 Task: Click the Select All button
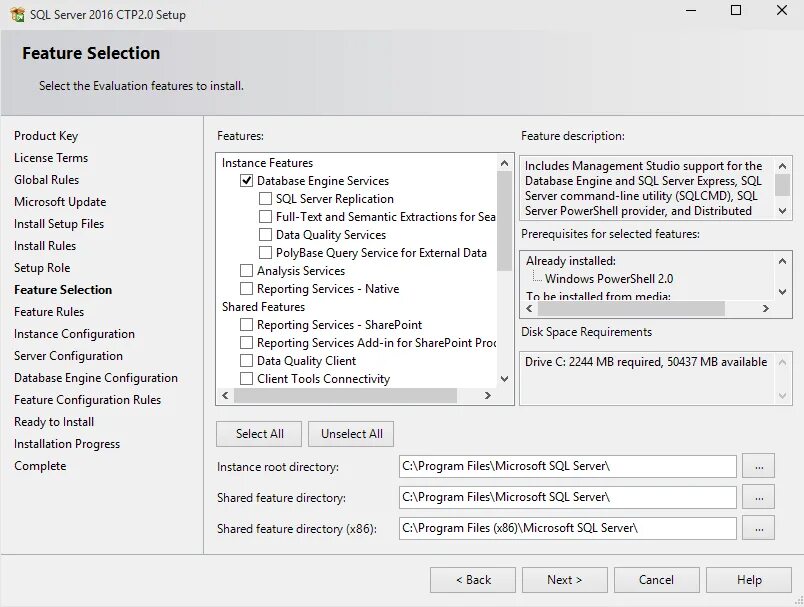click(x=259, y=434)
